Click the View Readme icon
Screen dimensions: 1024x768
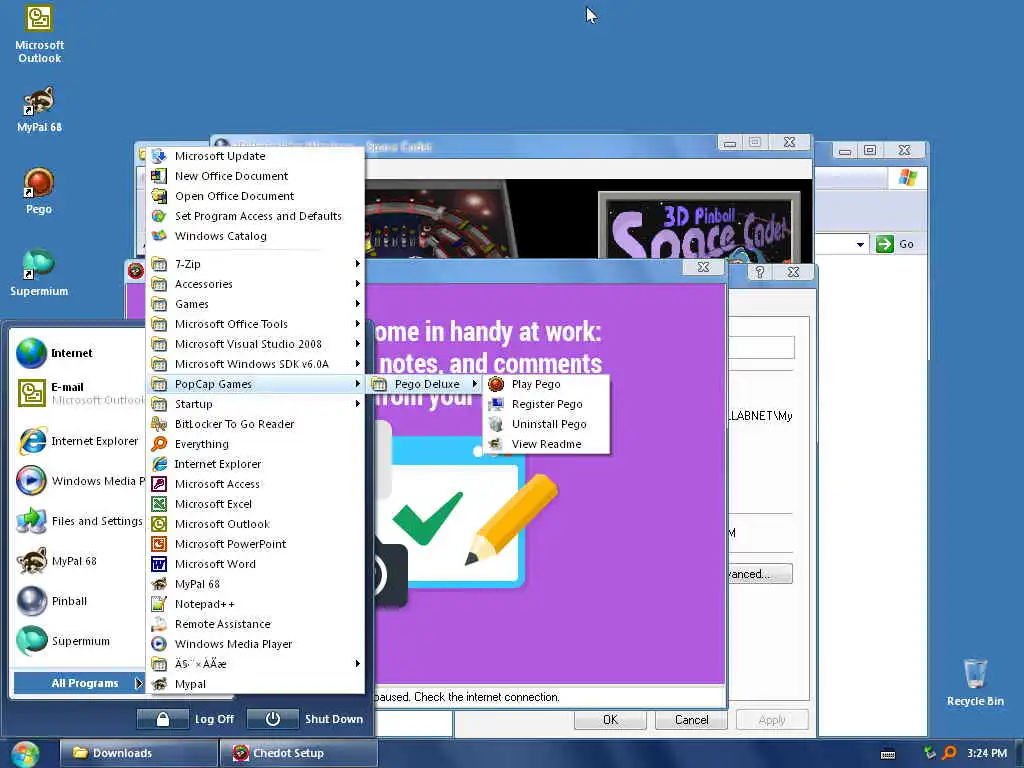click(x=496, y=444)
